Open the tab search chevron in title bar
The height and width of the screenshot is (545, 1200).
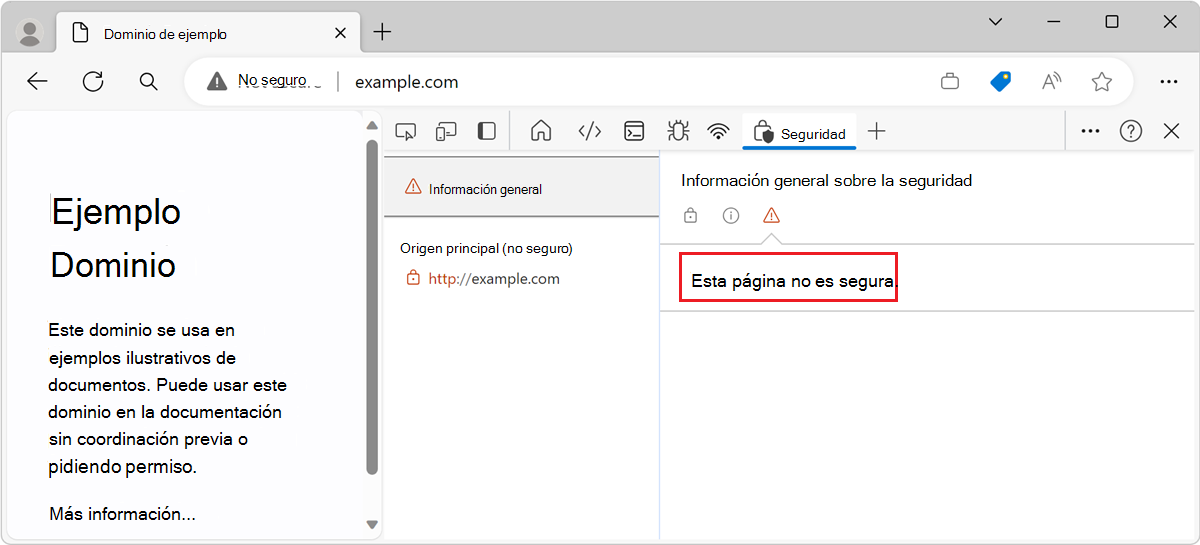[x=995, y=22]
